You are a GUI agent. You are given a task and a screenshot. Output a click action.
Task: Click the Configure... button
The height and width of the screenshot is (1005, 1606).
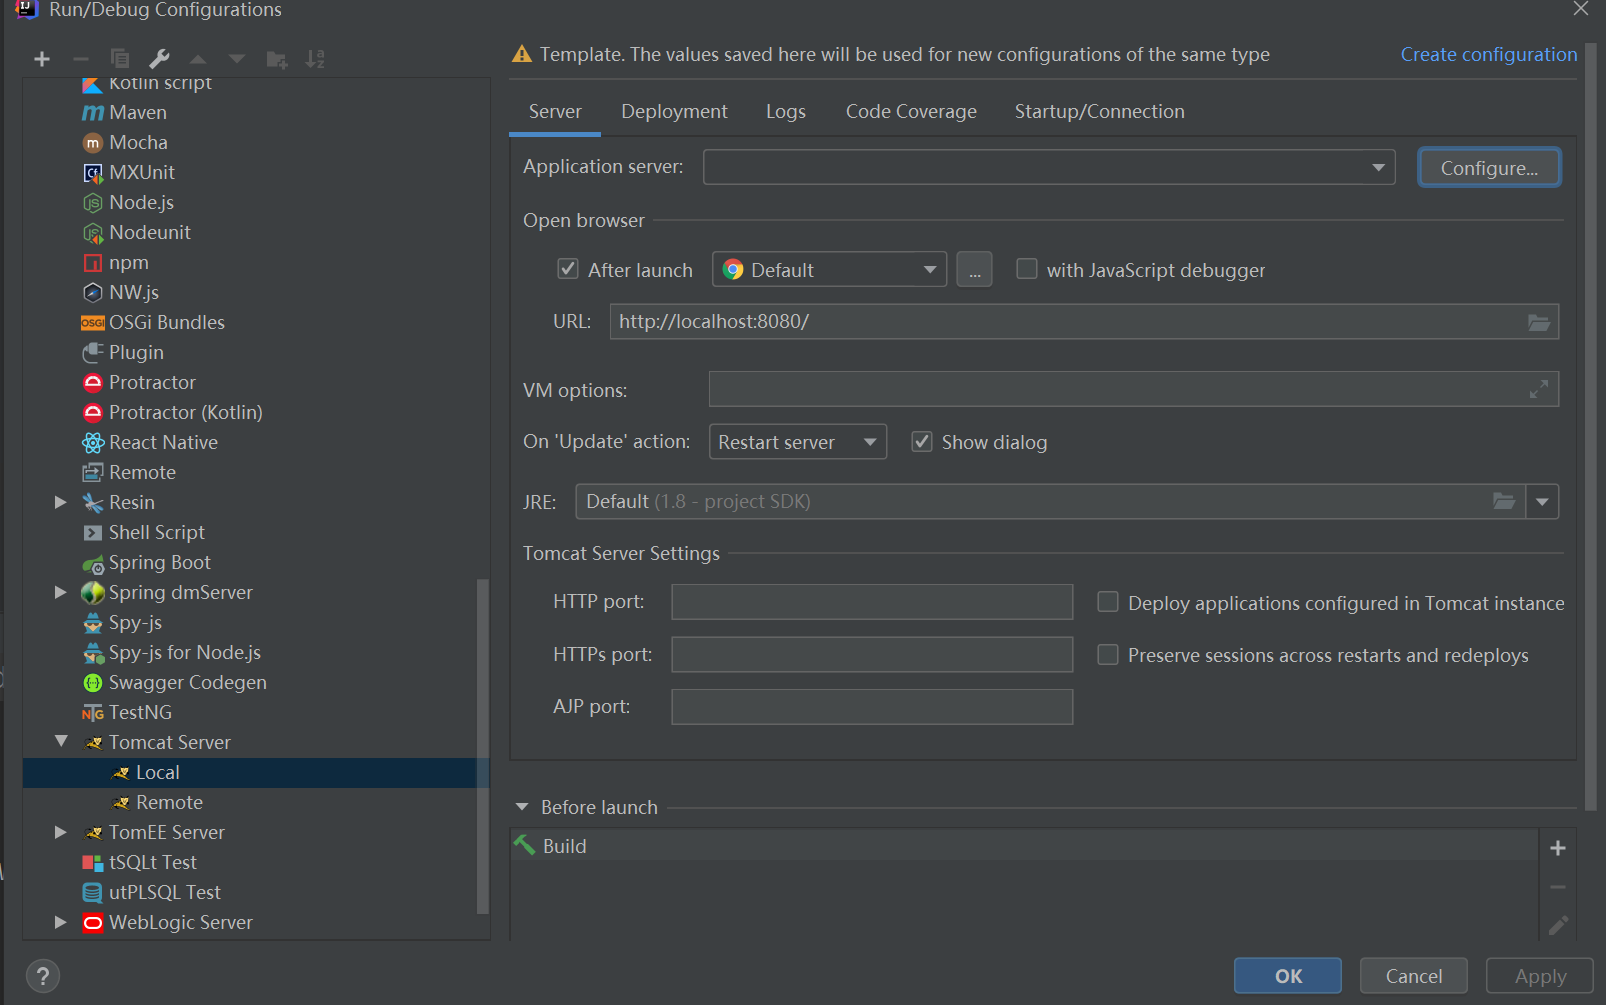[x=1489, y=168]
